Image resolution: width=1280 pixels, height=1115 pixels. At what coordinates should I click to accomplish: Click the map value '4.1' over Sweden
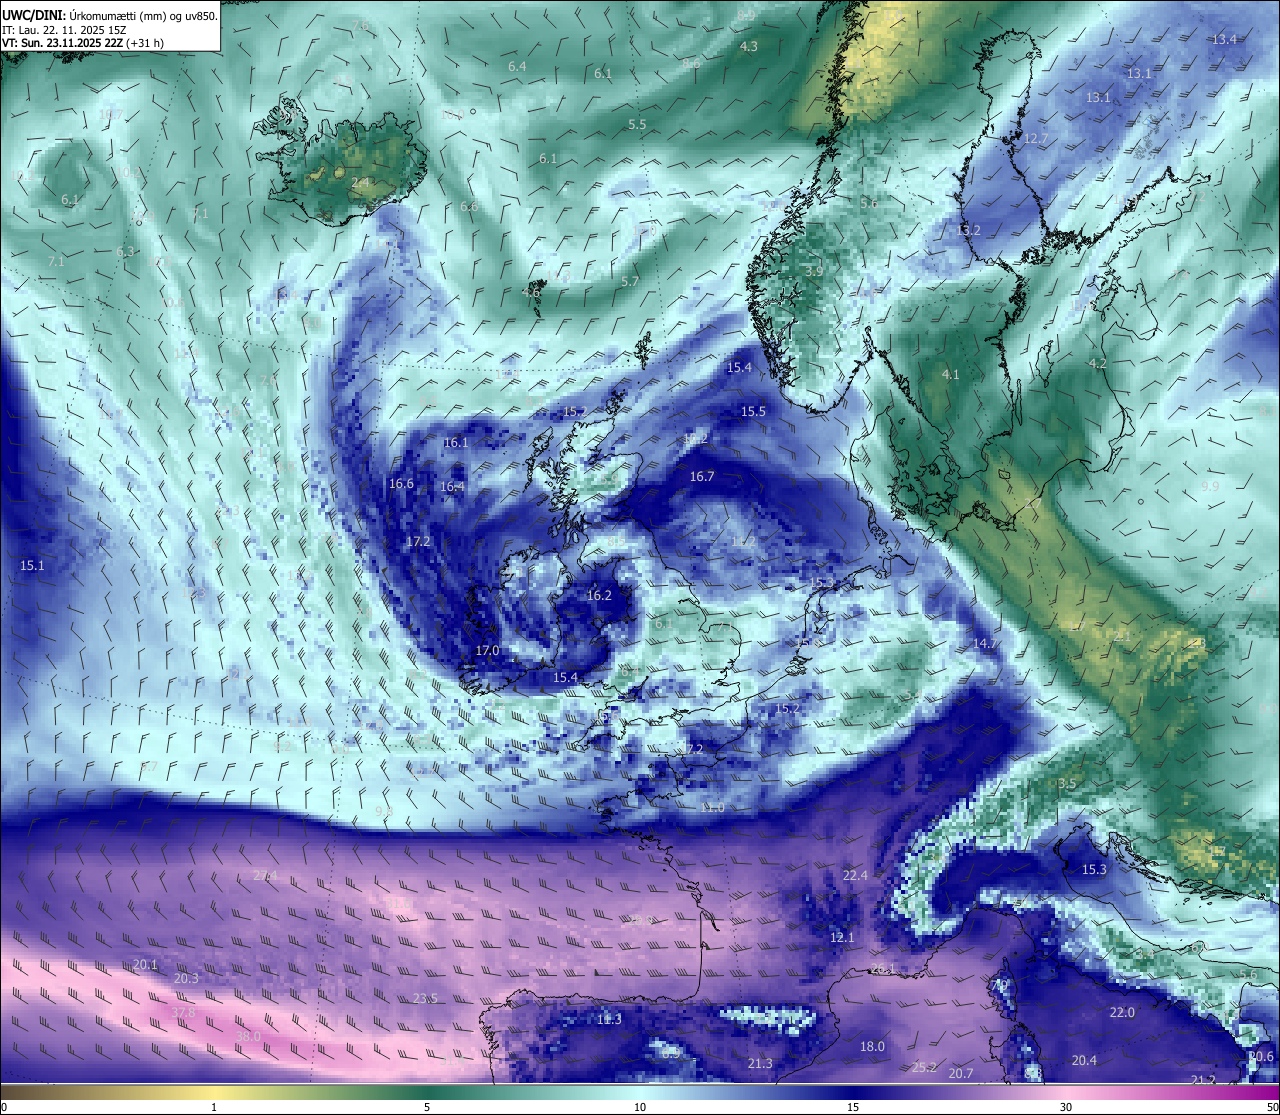click(x=950, y=374)
